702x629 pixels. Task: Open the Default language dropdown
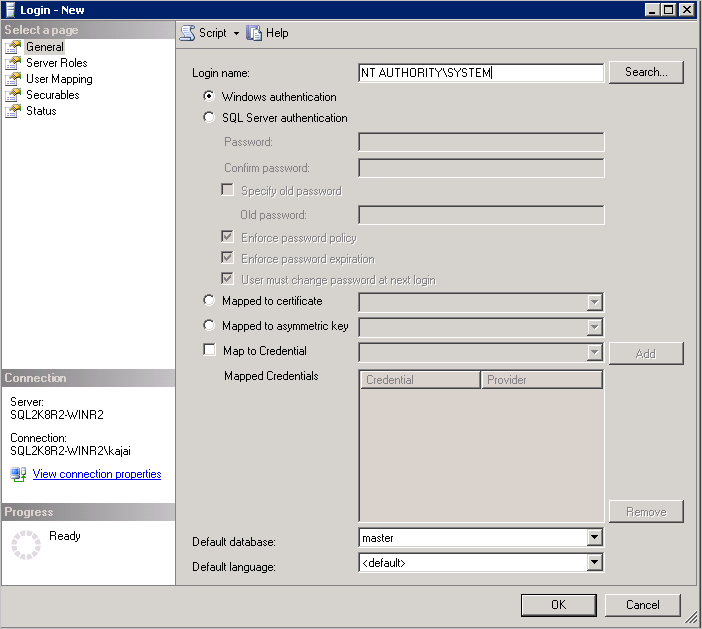pyautogui.click(x=594, y=563)
